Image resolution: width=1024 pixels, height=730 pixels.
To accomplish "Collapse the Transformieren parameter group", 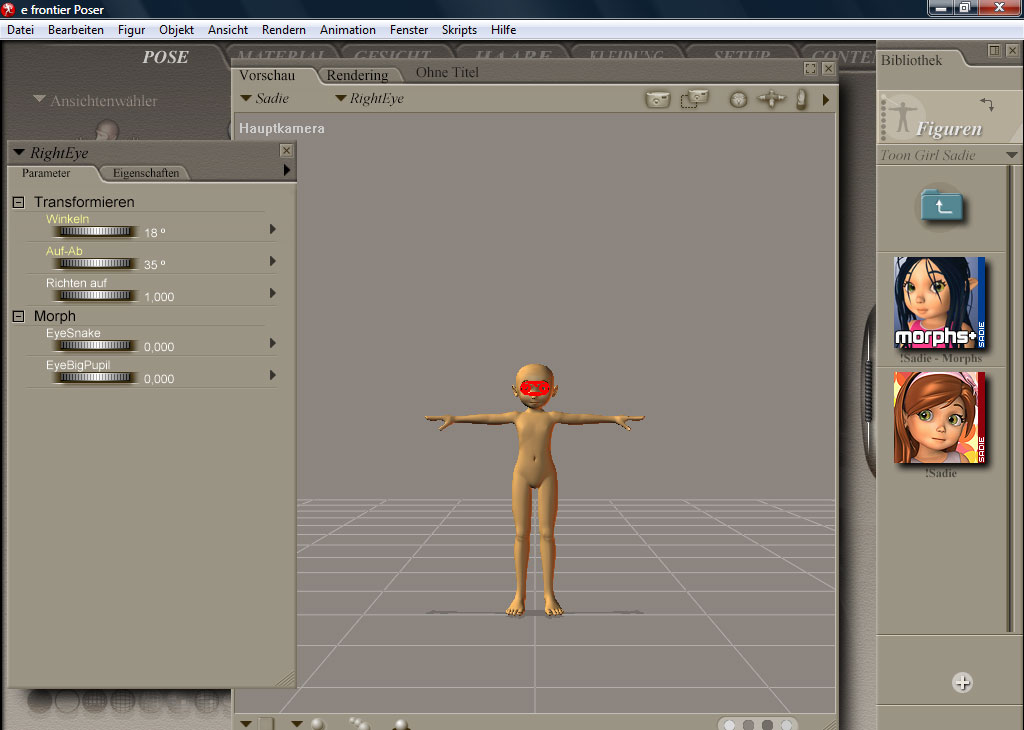I will click(x=18, y=202).
